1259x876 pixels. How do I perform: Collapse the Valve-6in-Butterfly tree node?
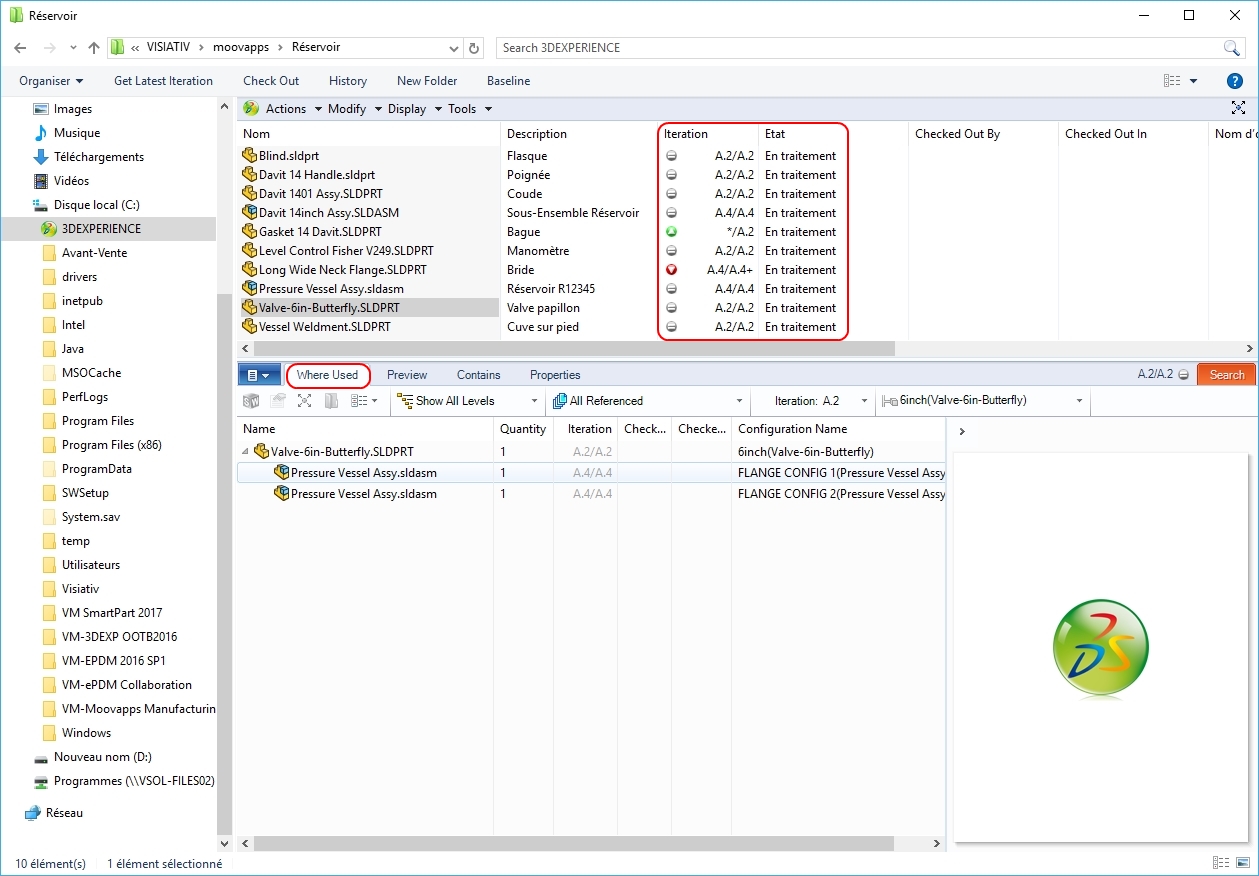[x=246, y=452]
